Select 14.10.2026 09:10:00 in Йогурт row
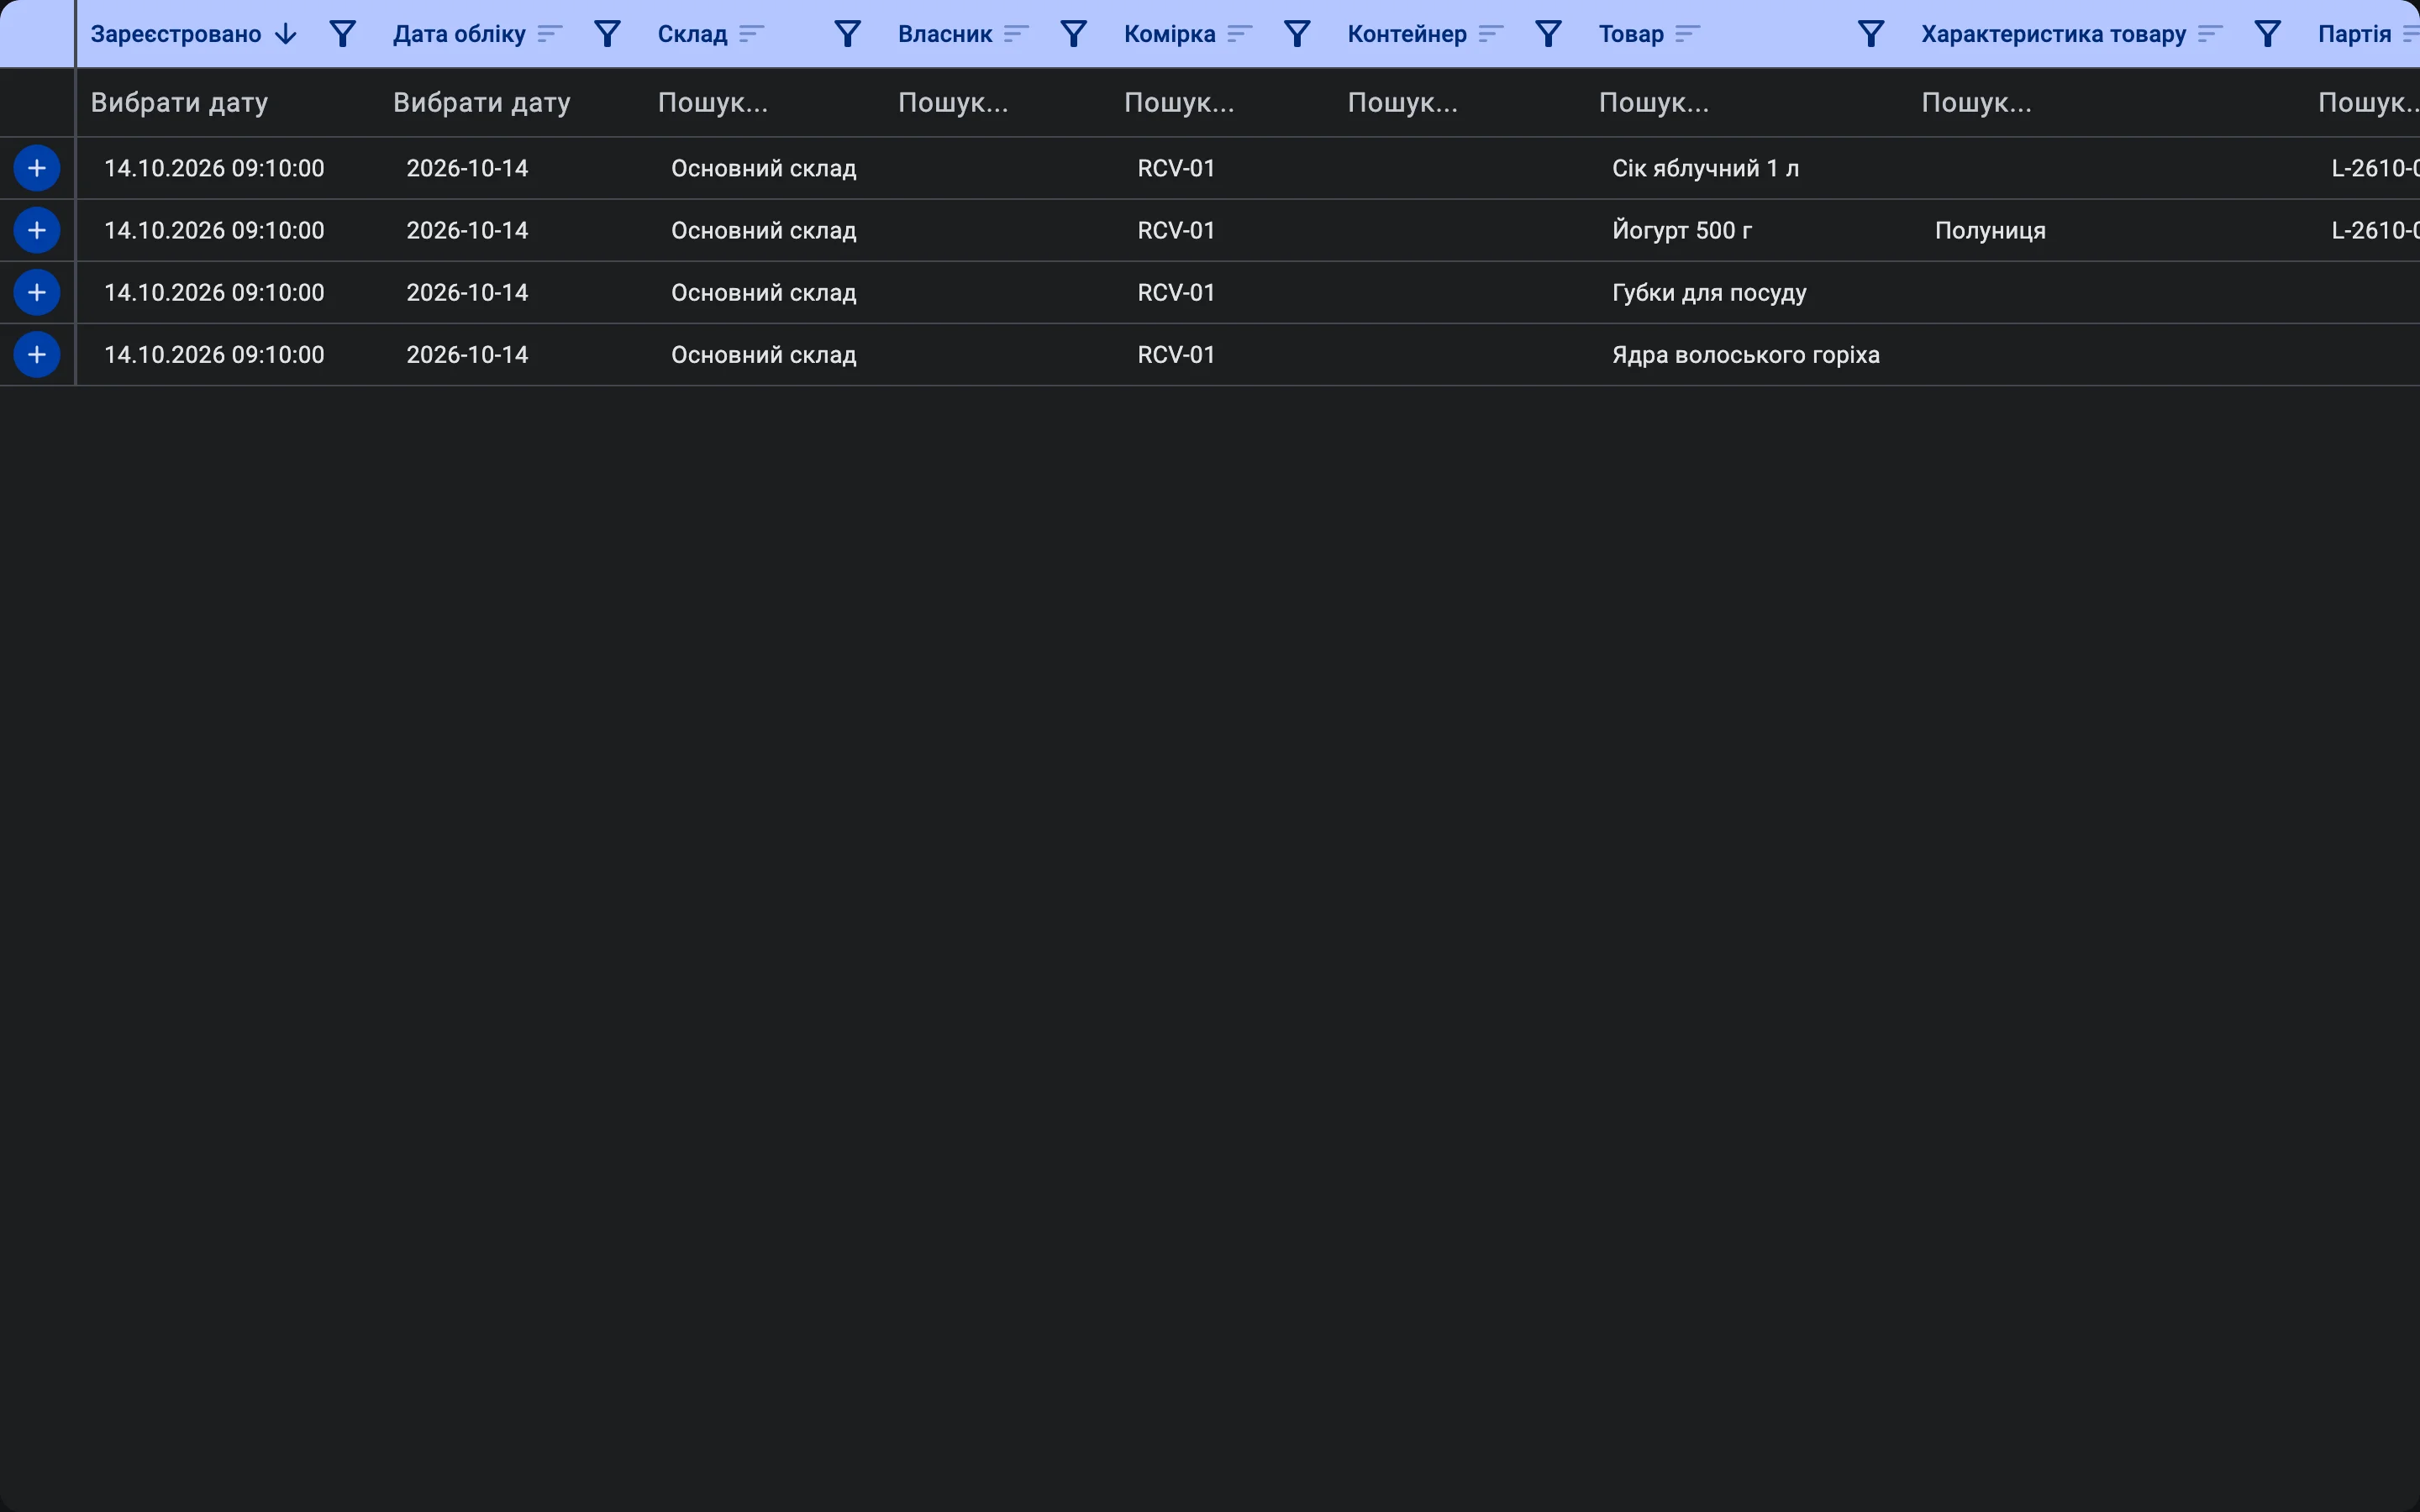Viewport: 2420px width, 1512px height. 214,230
